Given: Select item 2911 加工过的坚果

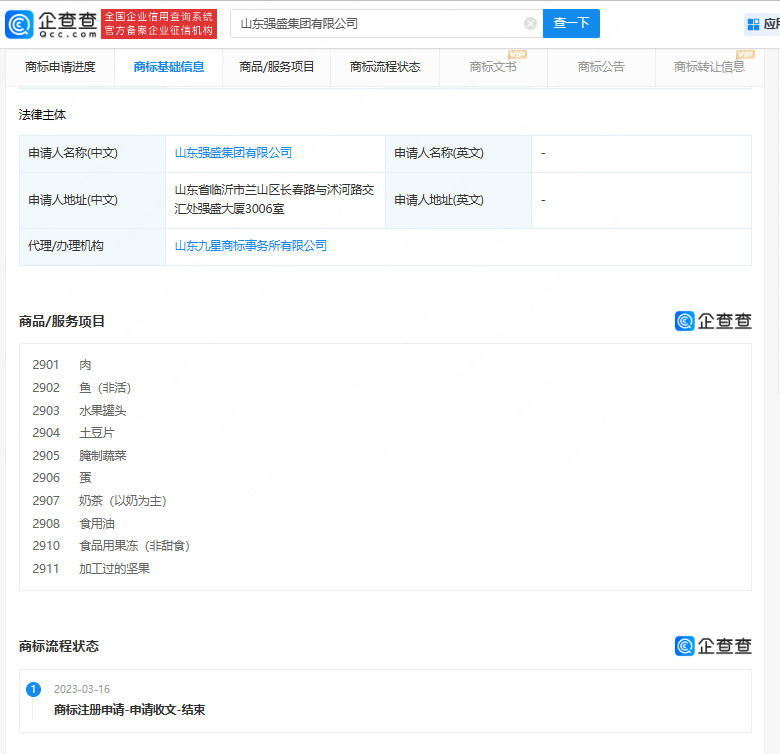Looking at the screenshot, I should coord(91,569).
